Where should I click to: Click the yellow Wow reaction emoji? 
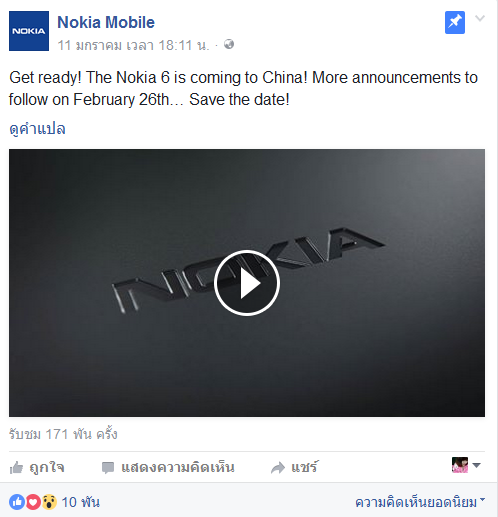tap(49, 502)
